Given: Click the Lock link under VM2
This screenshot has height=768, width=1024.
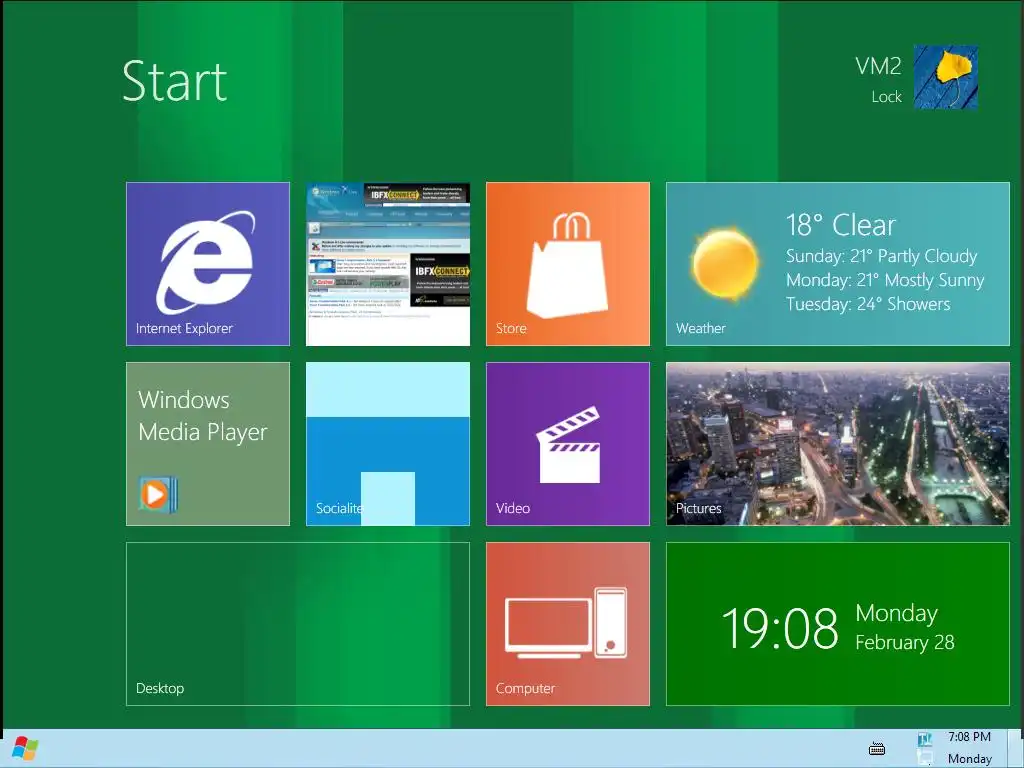Looking at the screenshot, I should [x=886, y=97].
